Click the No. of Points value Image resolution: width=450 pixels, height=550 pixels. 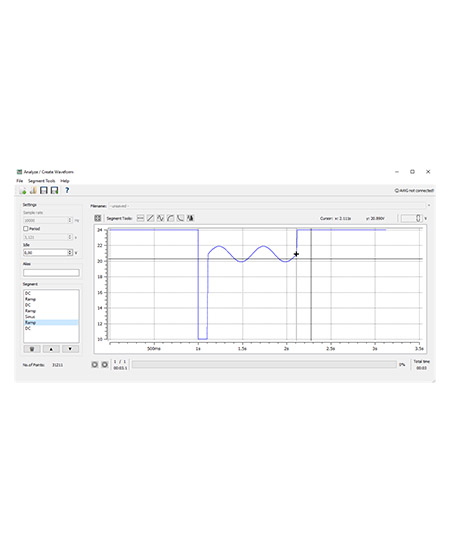point(58,365)
